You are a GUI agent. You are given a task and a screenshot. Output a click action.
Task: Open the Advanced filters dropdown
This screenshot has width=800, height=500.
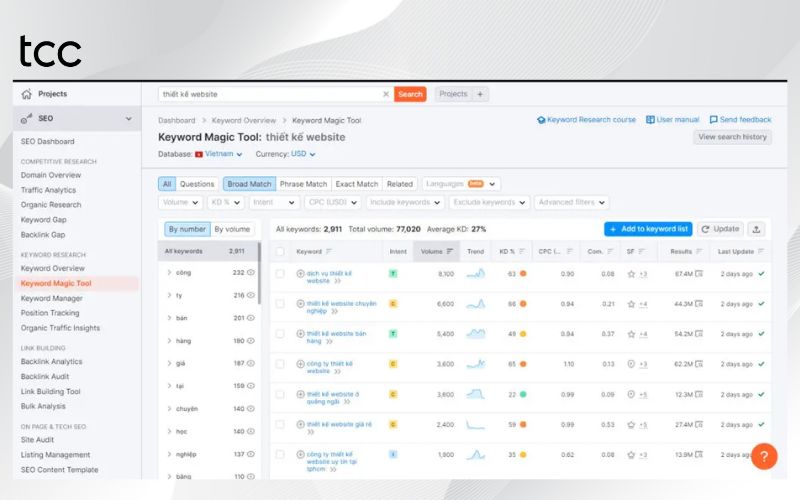571,203
